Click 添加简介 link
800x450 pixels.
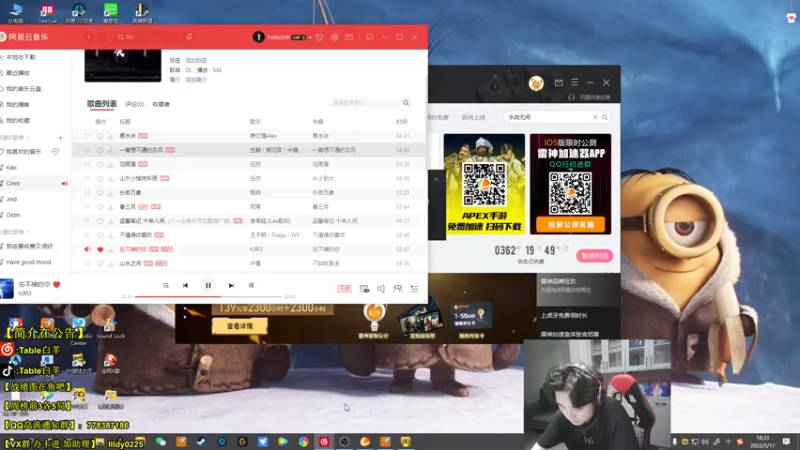pyautogui.click(x=196, y=80)
